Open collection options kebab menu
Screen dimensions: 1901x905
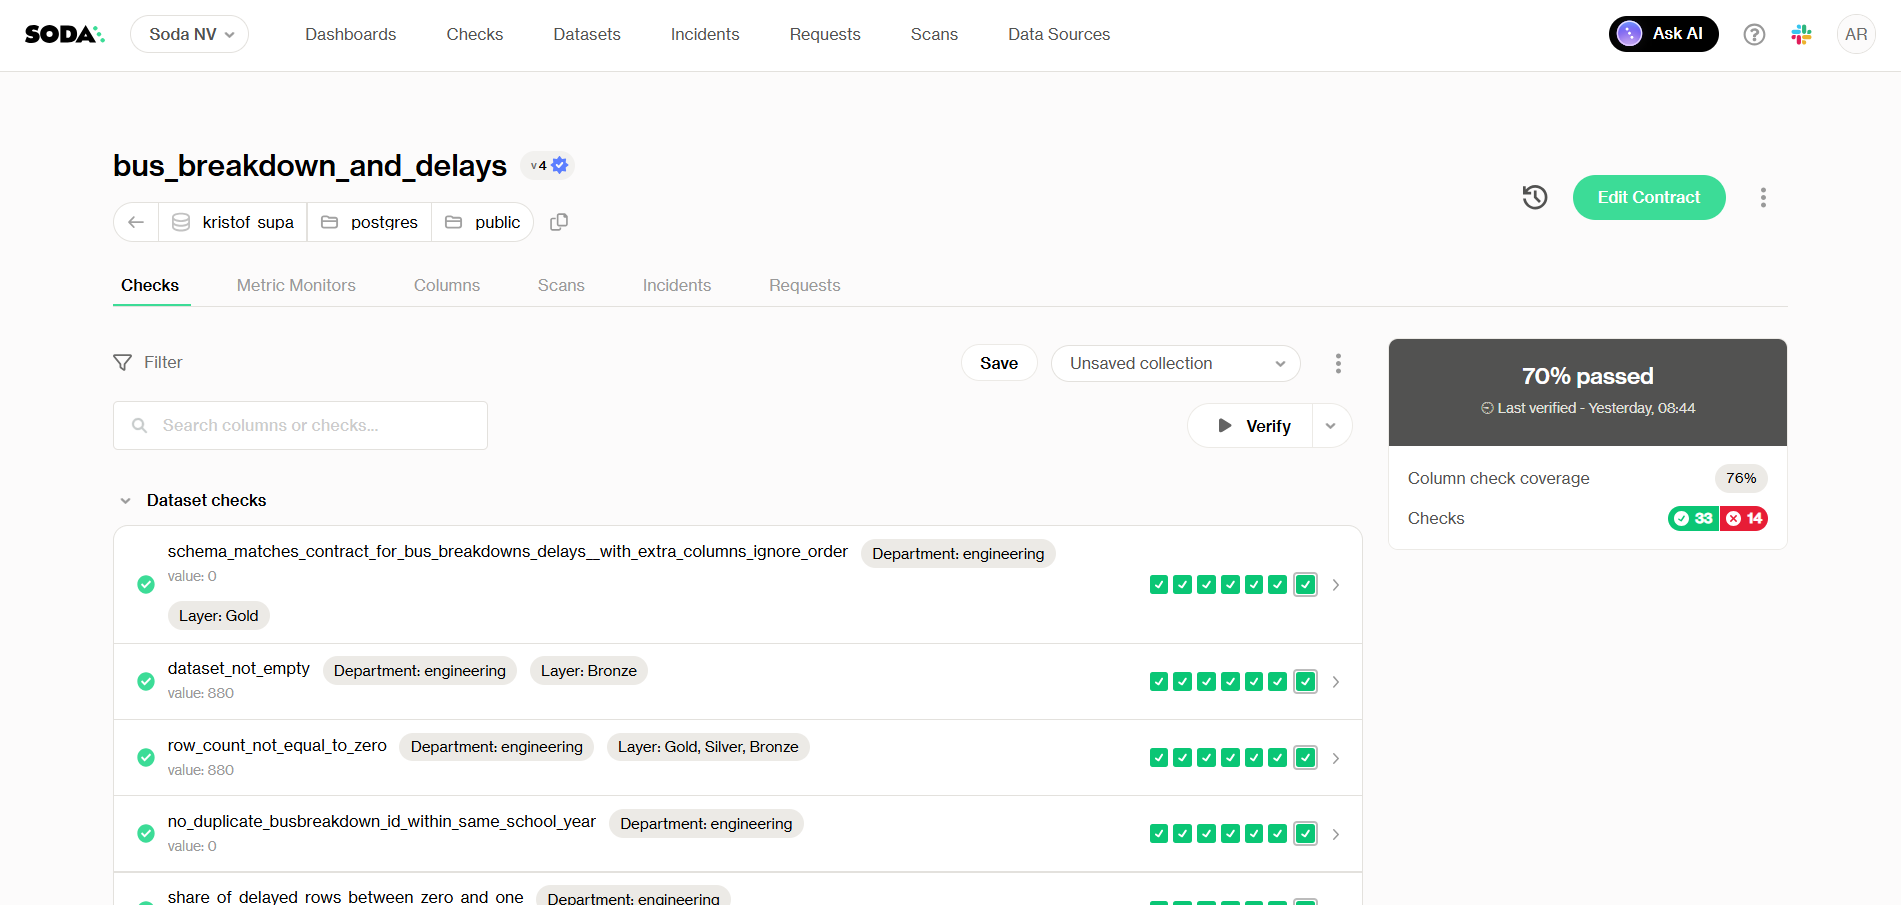(1337, 363)
